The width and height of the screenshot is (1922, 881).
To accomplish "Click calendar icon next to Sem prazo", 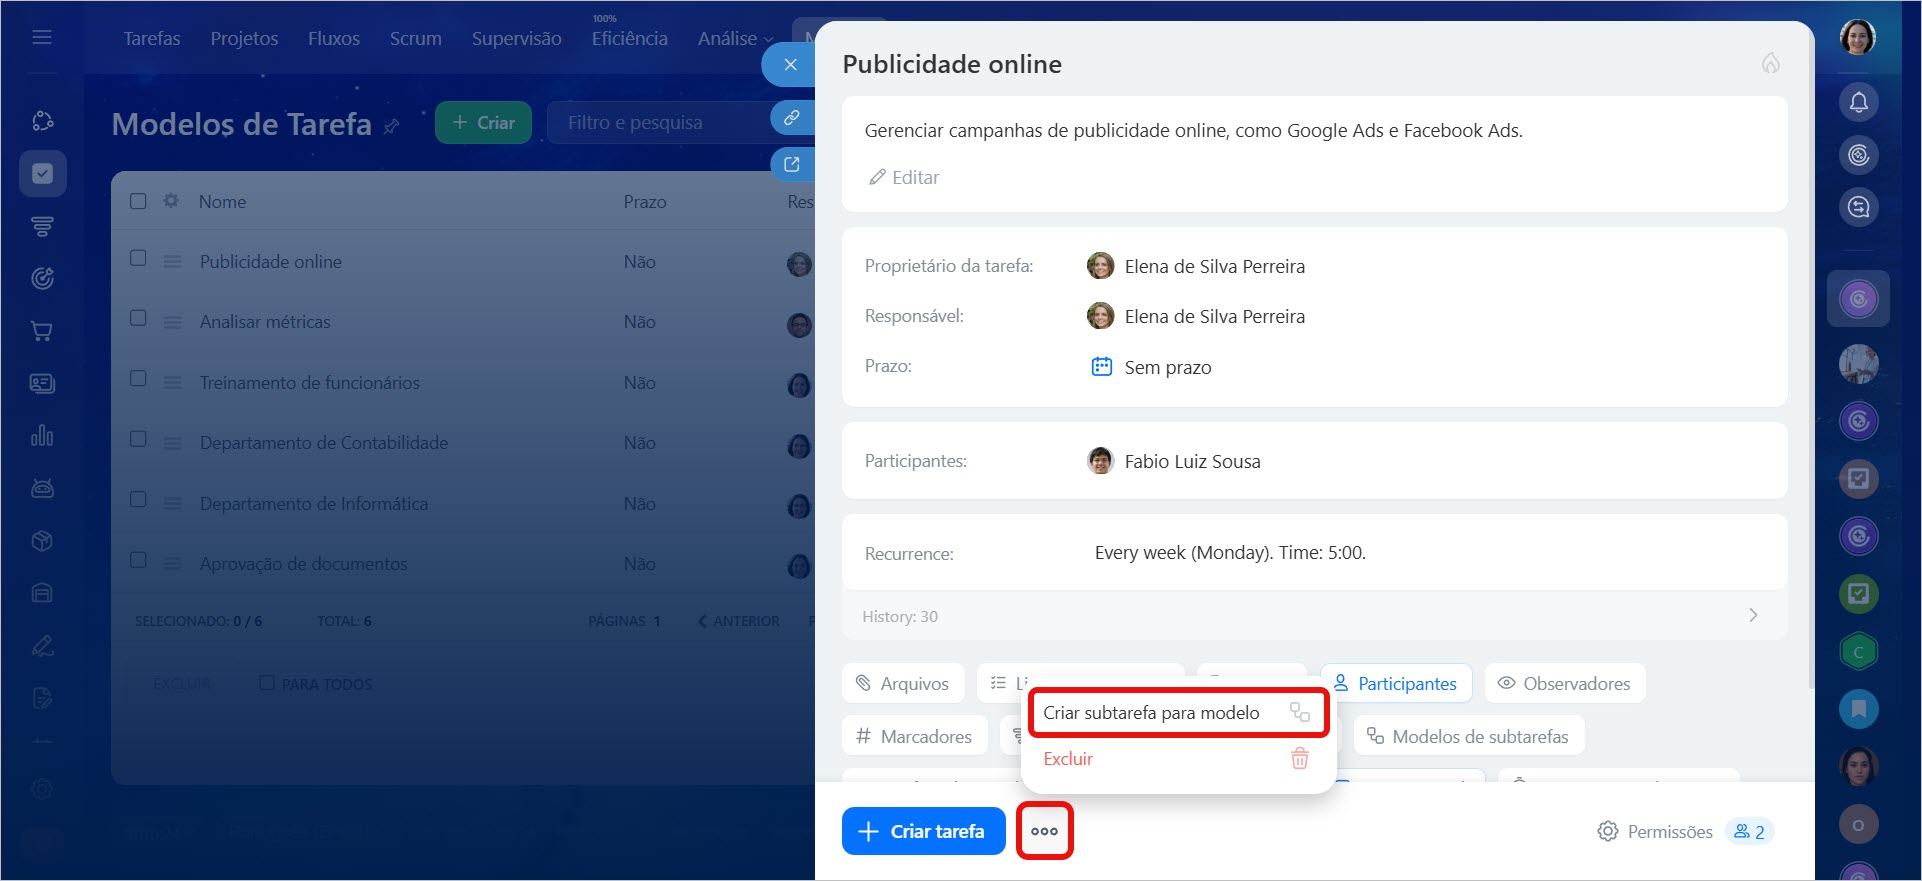I will (x=1101, y=367).
